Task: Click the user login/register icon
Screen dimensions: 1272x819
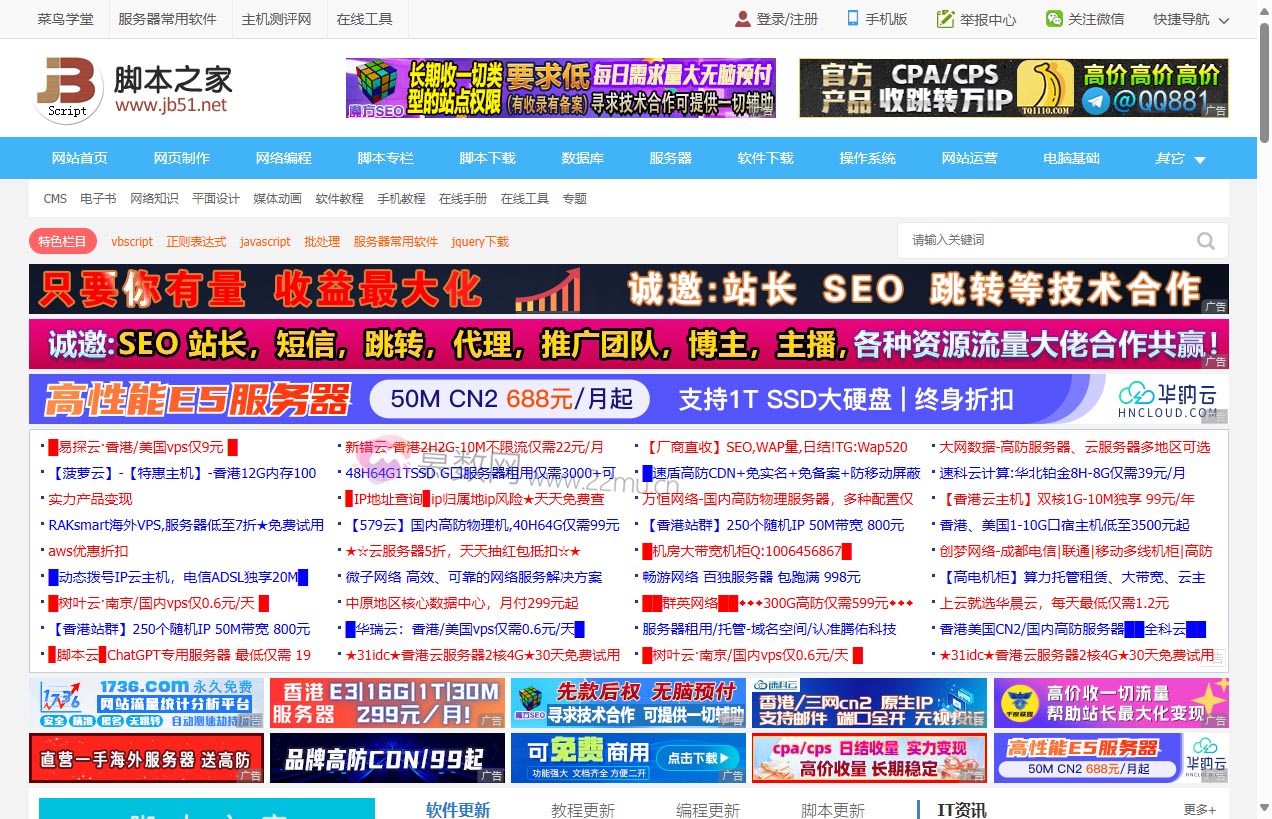Action: 742,19
